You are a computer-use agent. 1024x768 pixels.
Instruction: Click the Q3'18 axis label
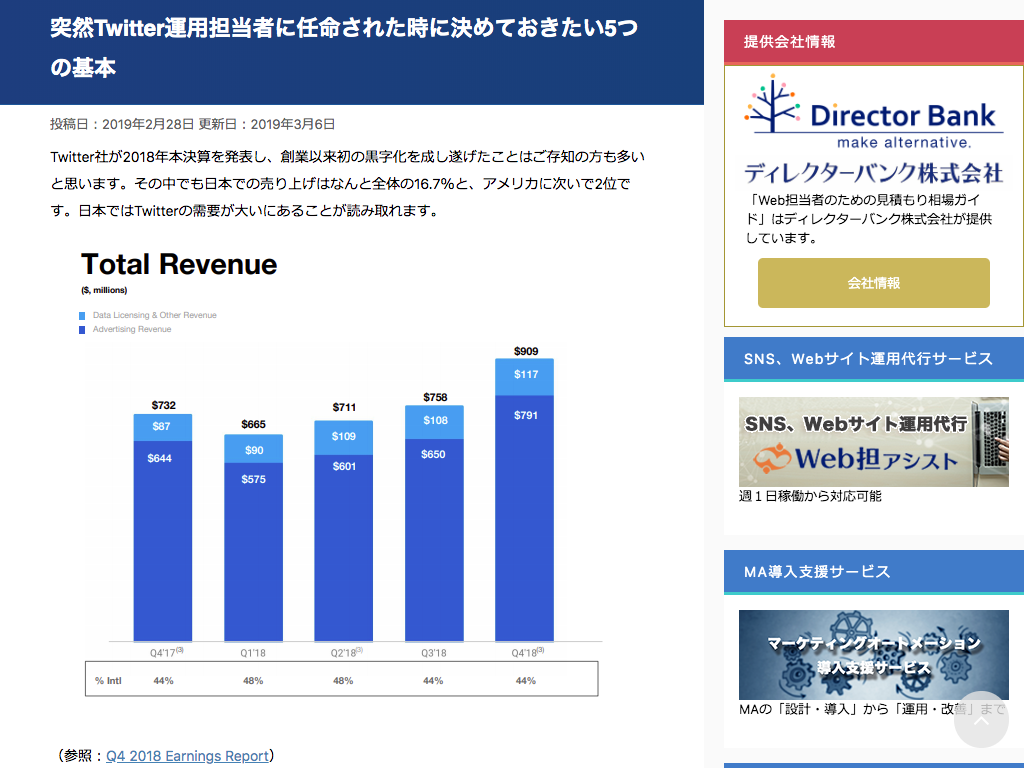(434, 653)
